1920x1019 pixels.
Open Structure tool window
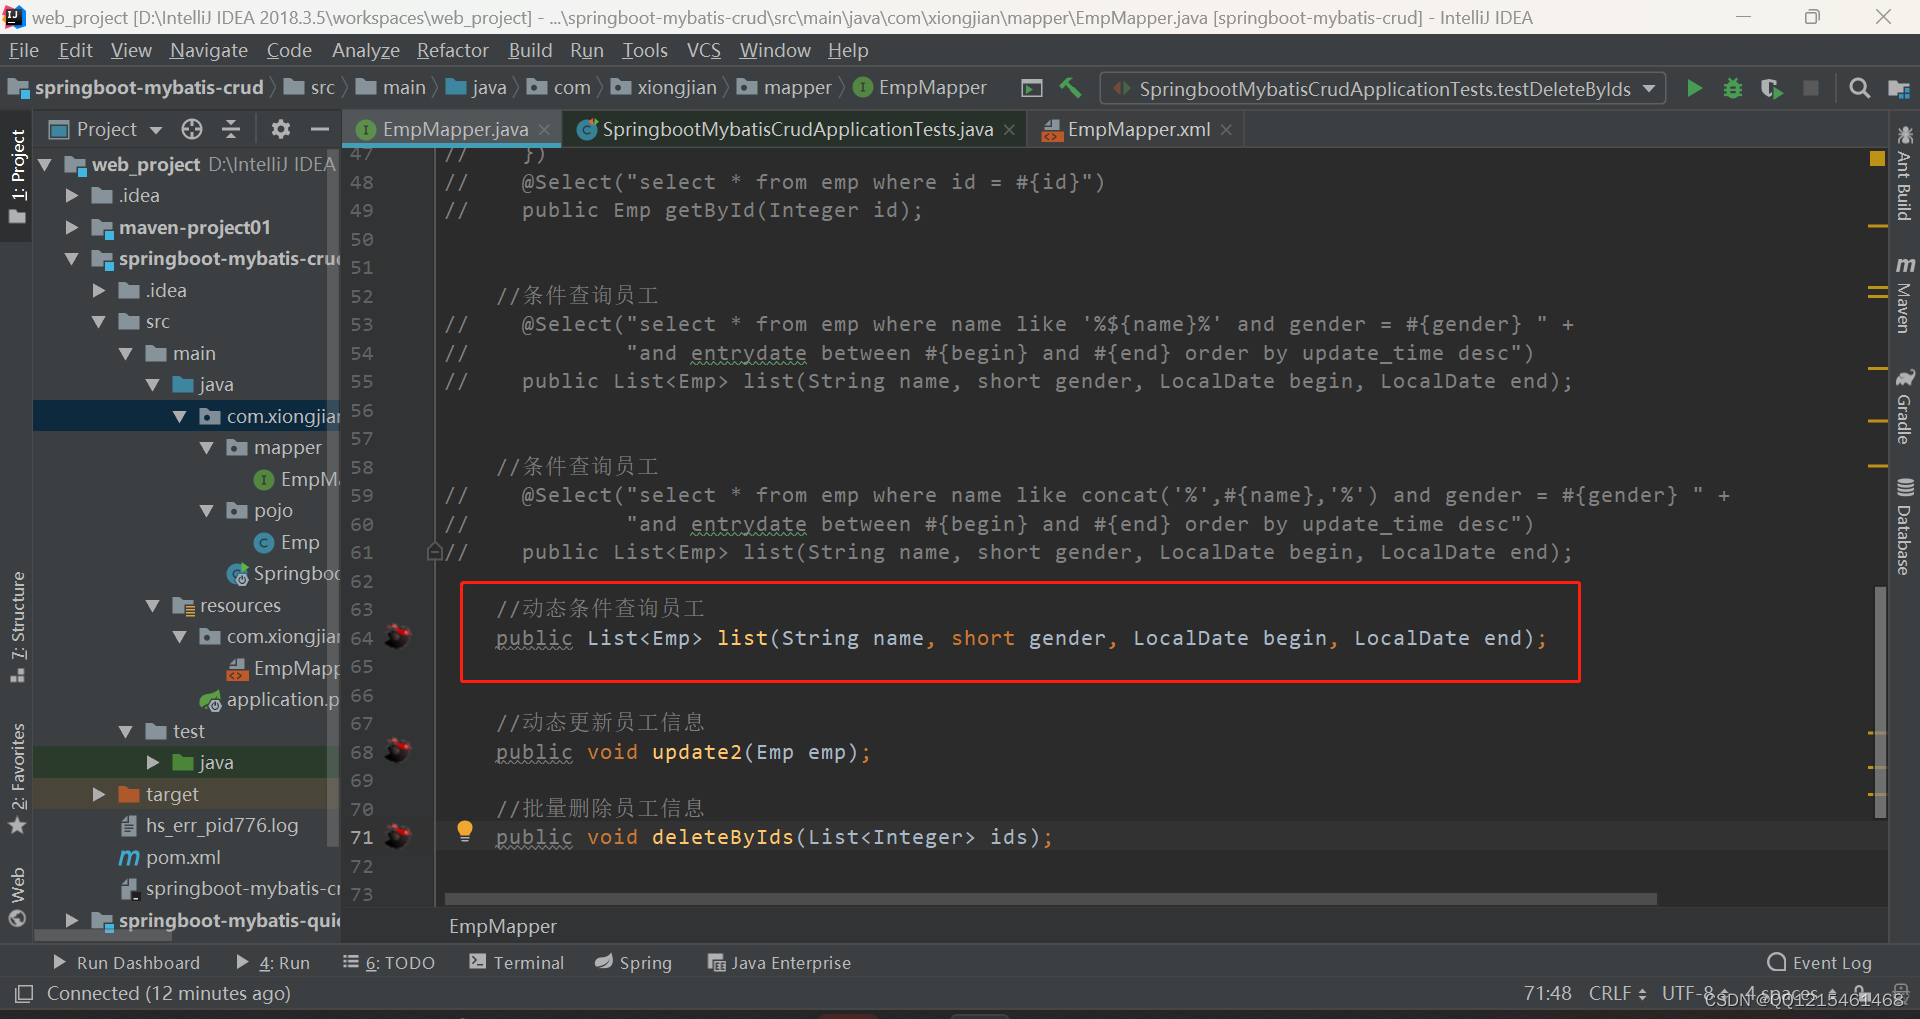tap(17, 626)
